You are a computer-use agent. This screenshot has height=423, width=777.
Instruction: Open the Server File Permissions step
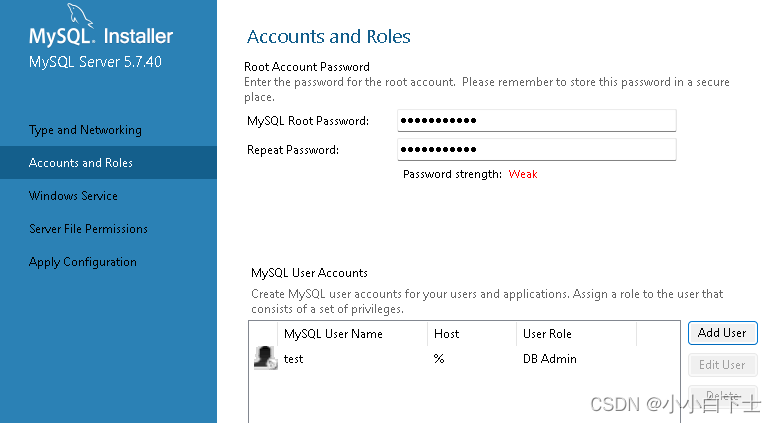coord(88,229)
